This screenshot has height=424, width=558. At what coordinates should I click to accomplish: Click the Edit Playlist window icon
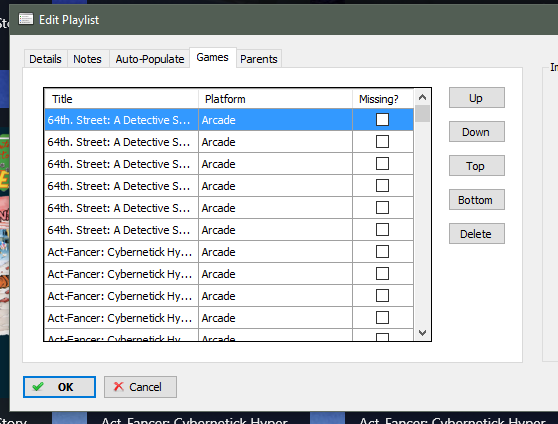point(26,19)
